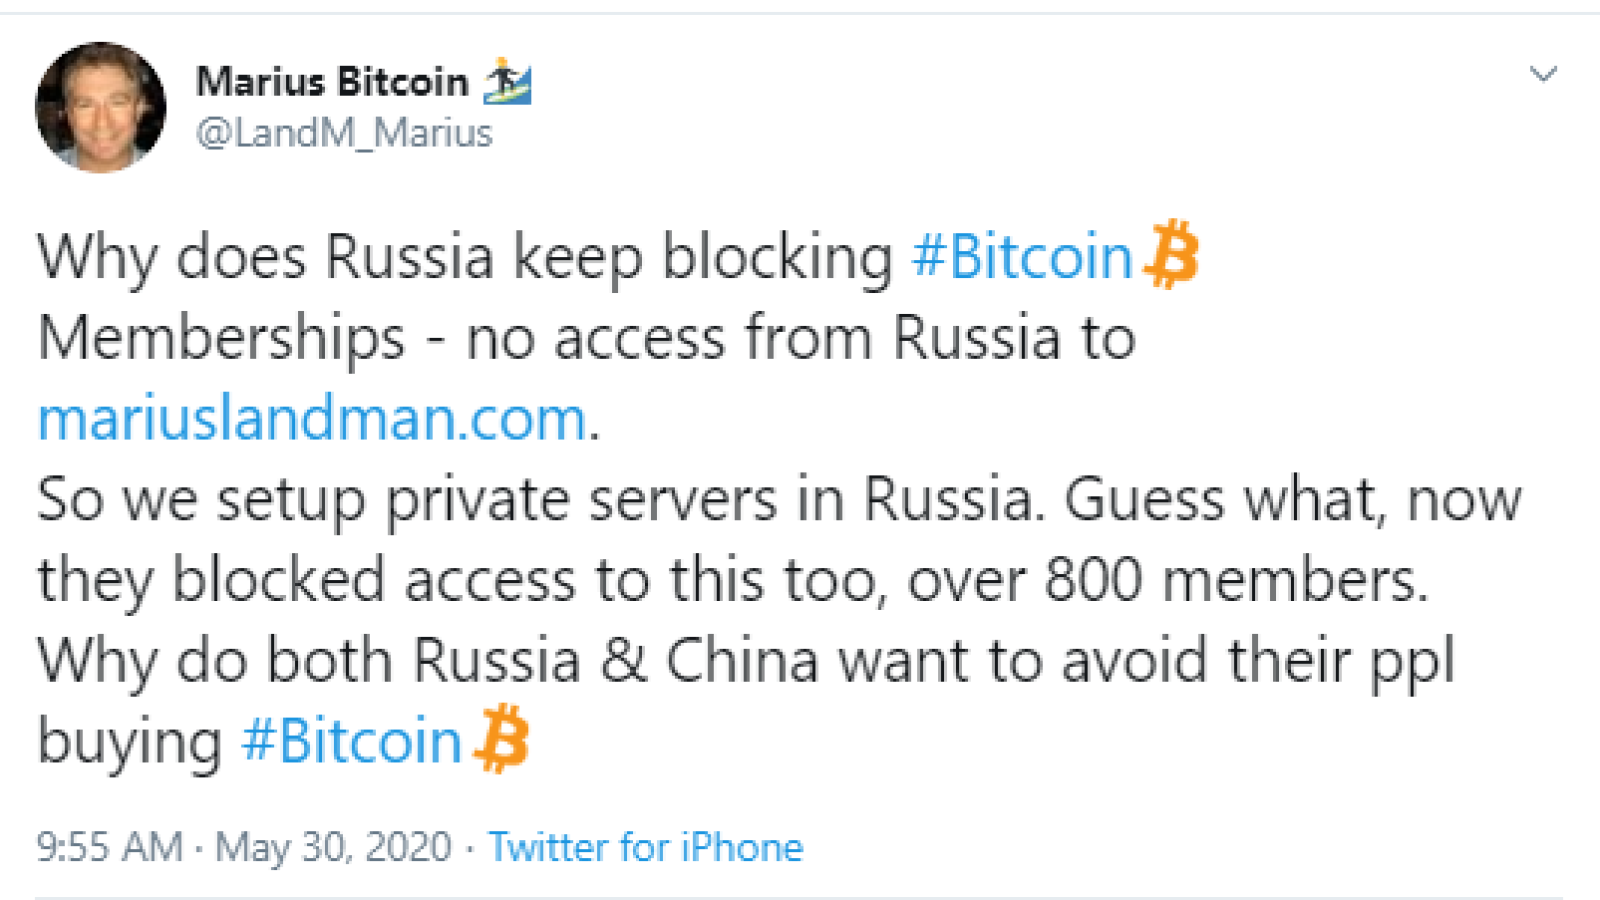Open the #Bitcoin hashtag after 'keep blocking'
Image resolution: width=1600 pixels, height=900 pixels.
point(1021,257)
